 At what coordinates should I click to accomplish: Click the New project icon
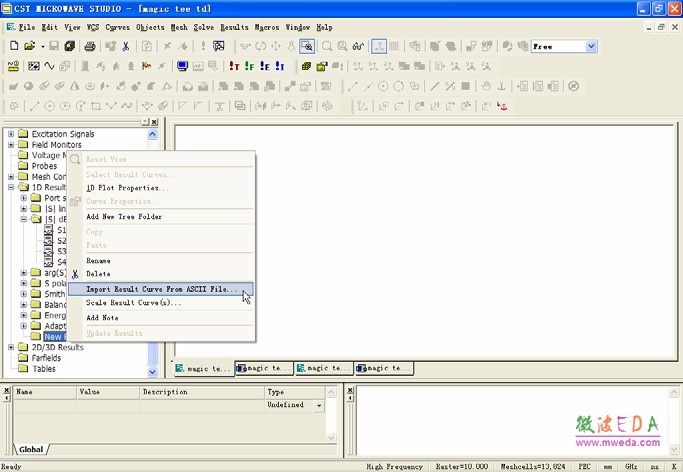tap(14, 46)
